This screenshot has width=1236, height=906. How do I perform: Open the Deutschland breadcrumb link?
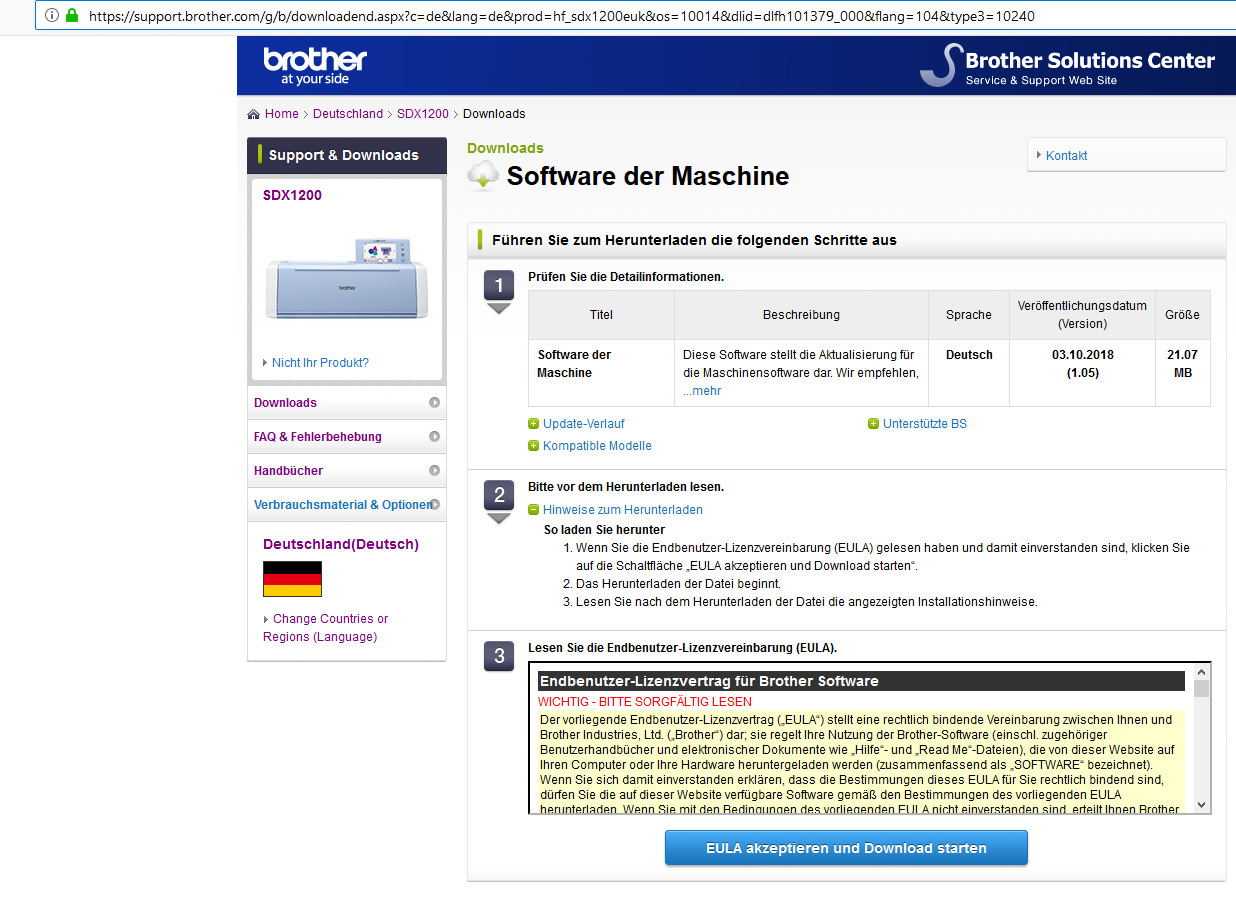pos(347,114)
